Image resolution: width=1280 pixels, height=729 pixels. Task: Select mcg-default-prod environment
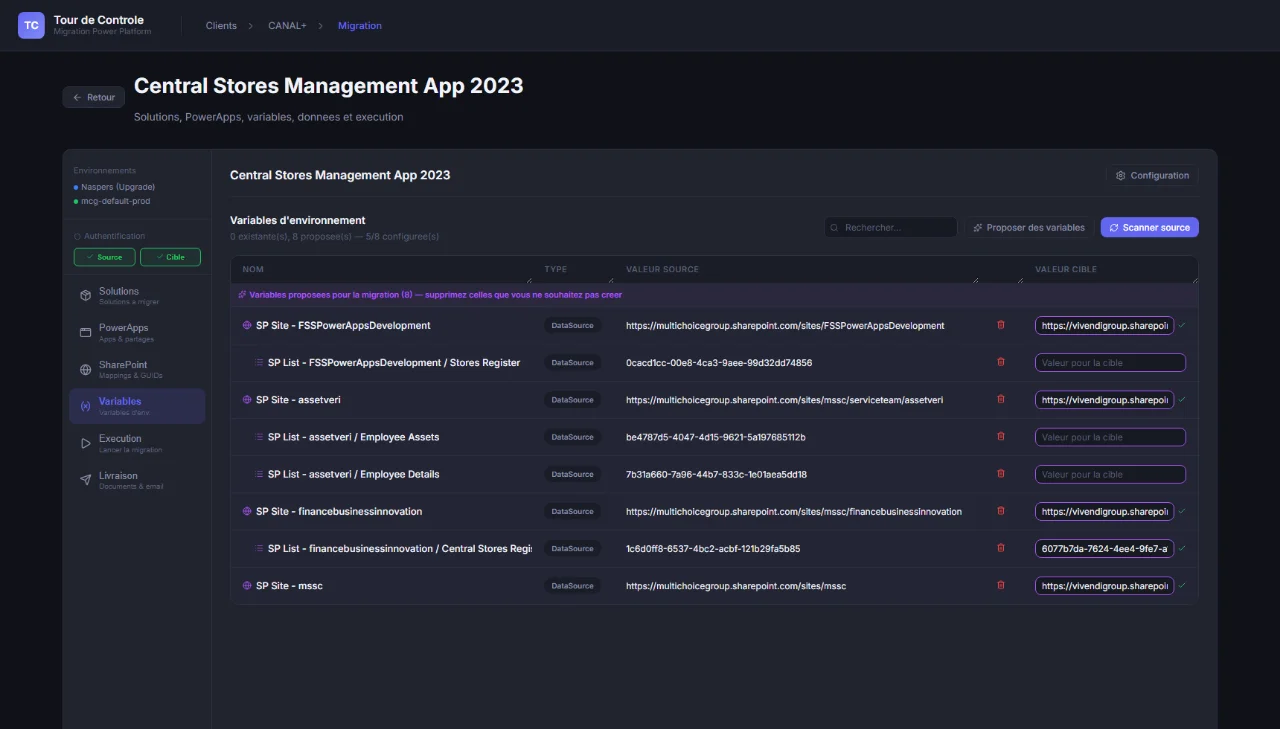point(112,201)
